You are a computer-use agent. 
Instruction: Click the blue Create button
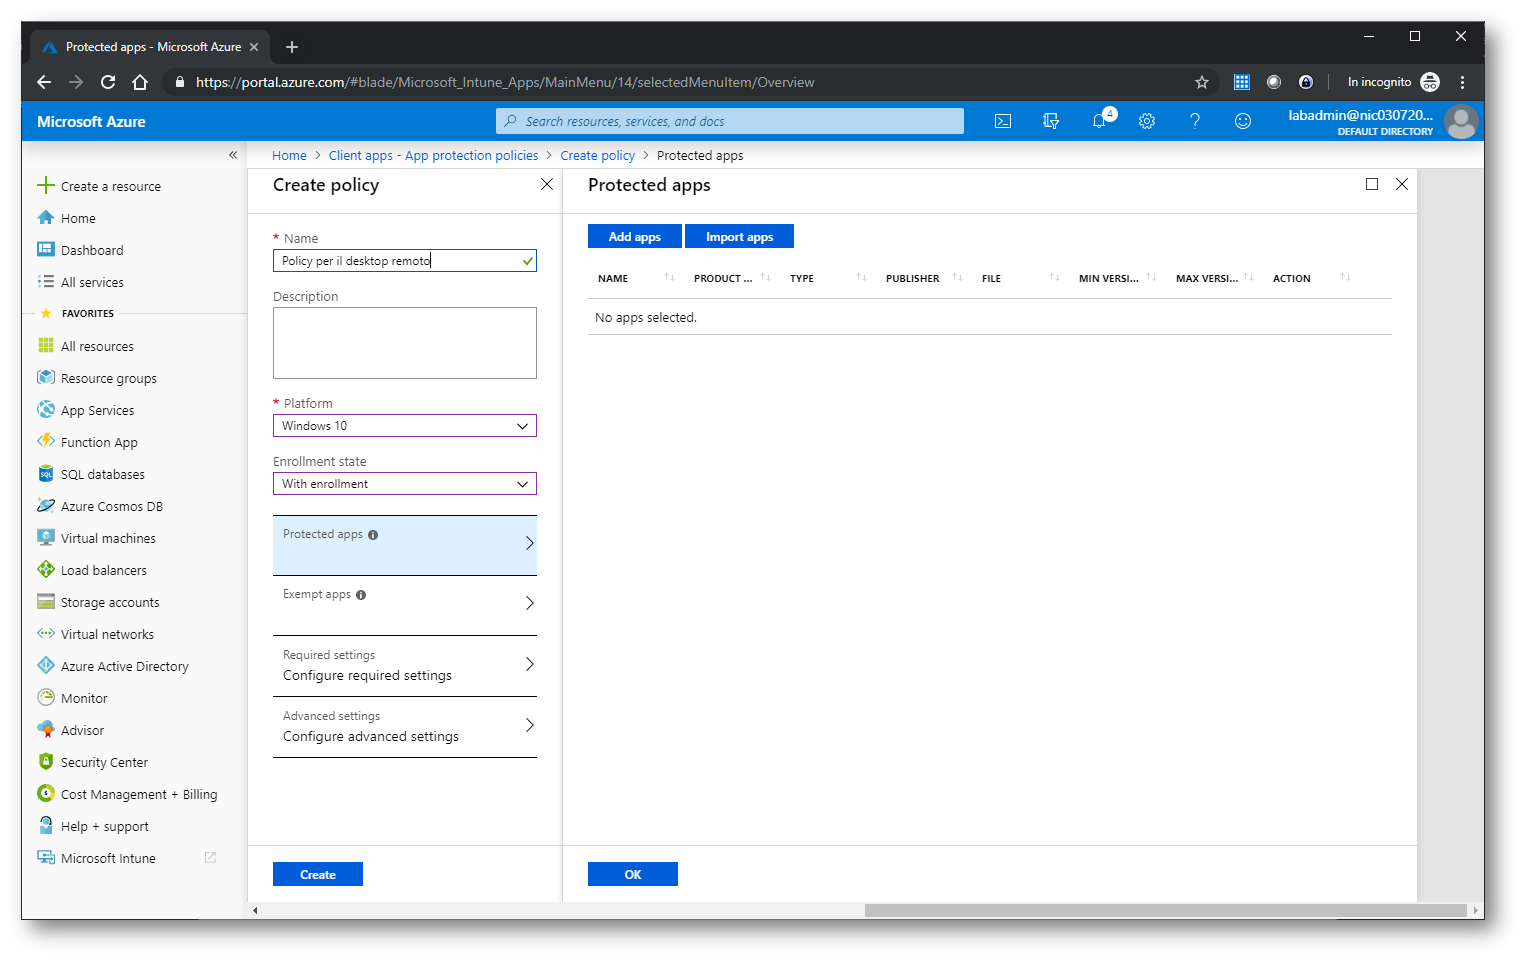pos(318,875)
